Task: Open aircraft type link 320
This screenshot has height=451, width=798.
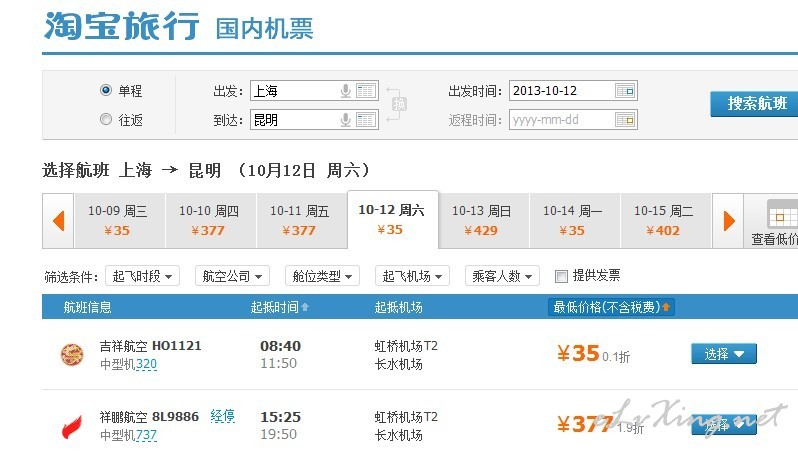Action: [x=146, y=364]
